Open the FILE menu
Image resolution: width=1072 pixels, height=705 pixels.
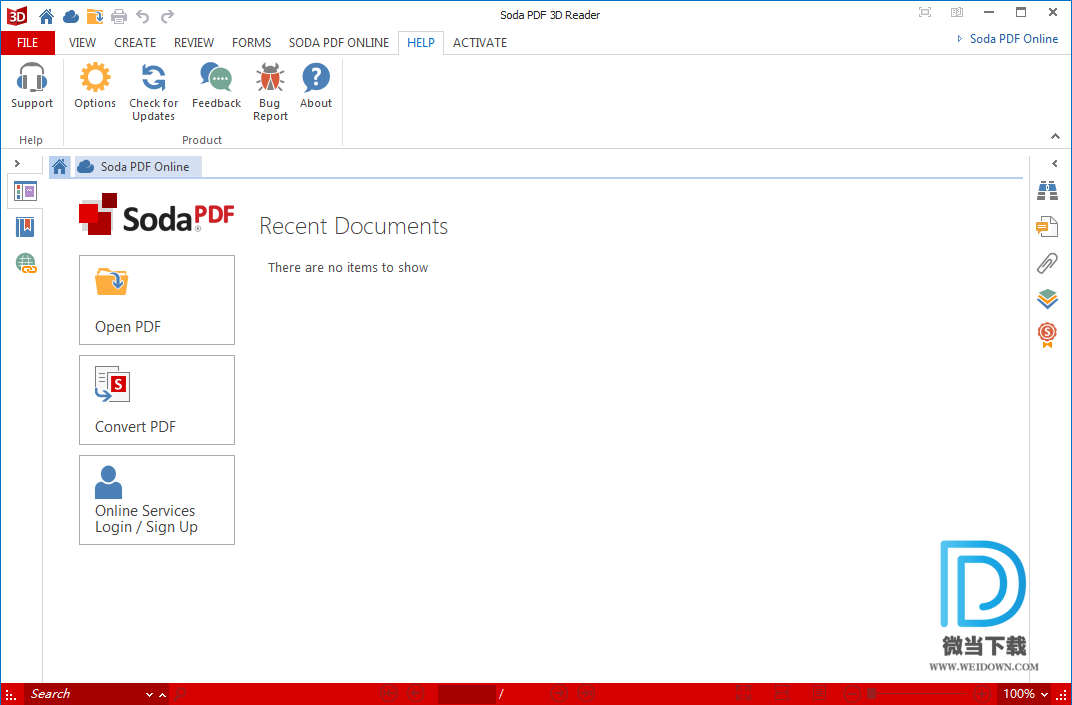(27, 42)
